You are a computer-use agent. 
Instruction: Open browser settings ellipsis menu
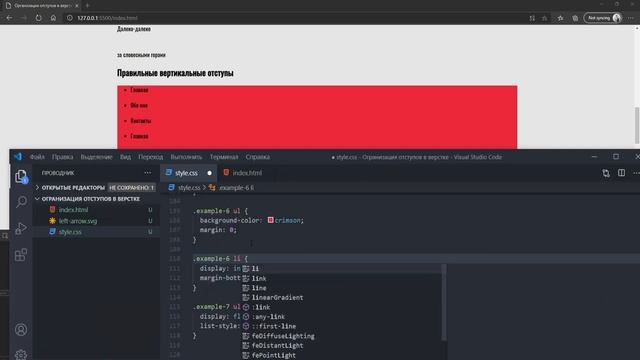pos(631,18)
